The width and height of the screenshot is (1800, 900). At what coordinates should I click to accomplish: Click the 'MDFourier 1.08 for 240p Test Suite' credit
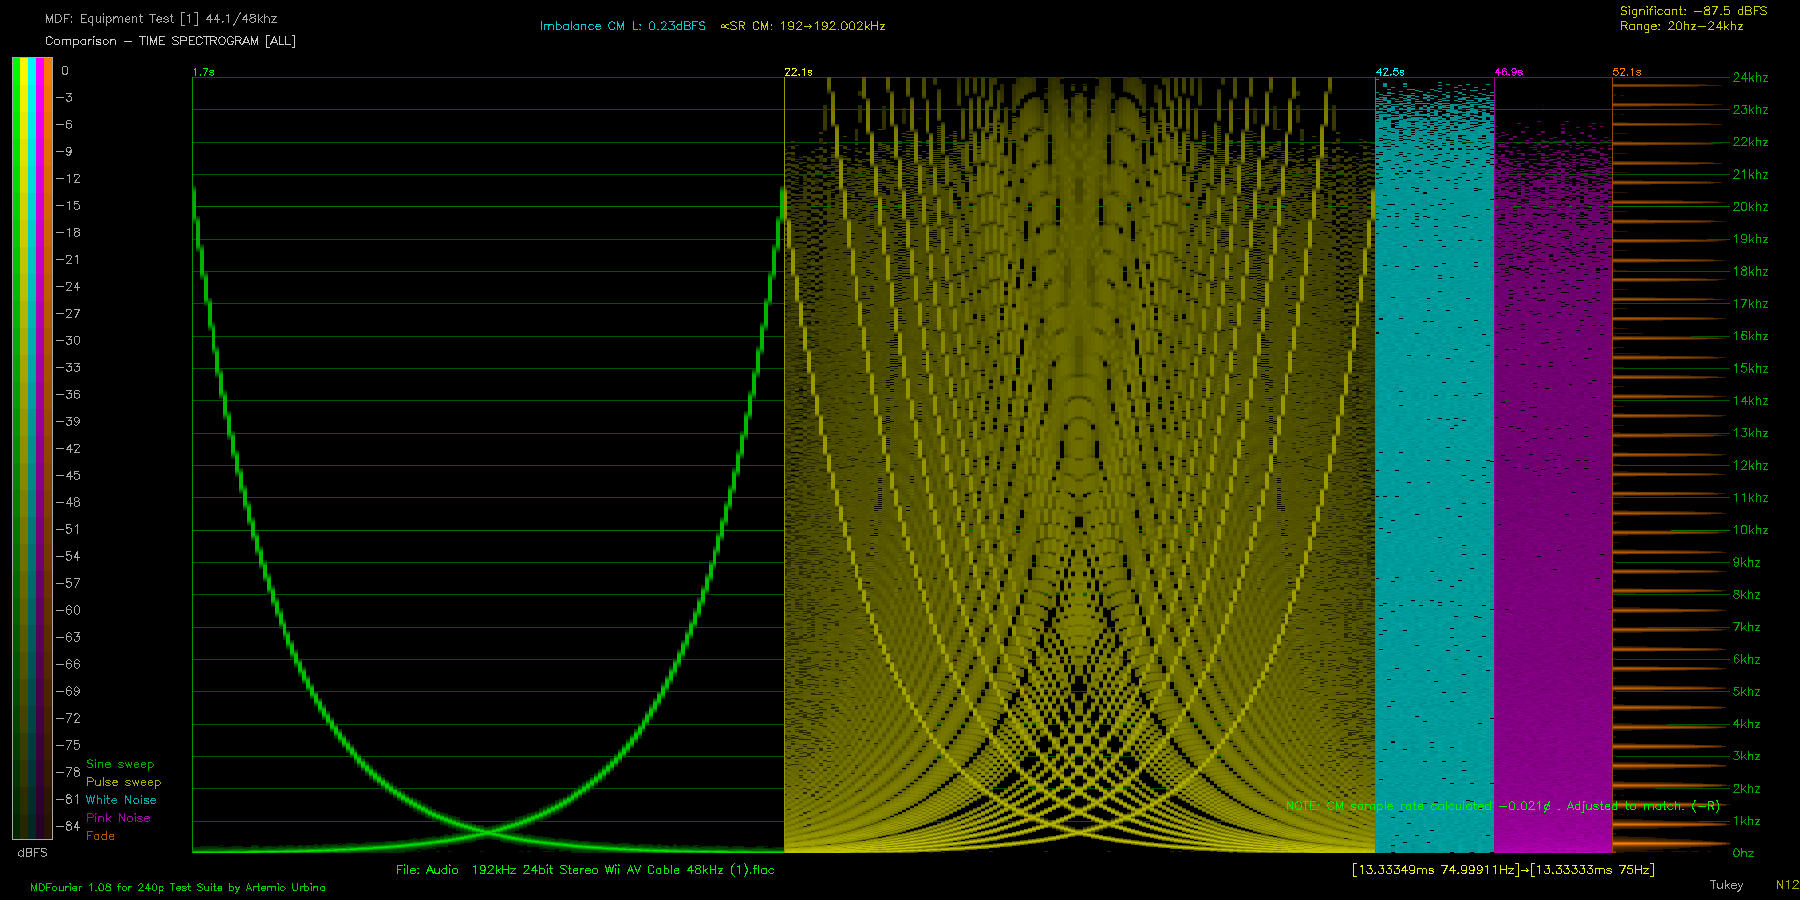[178, 888]
